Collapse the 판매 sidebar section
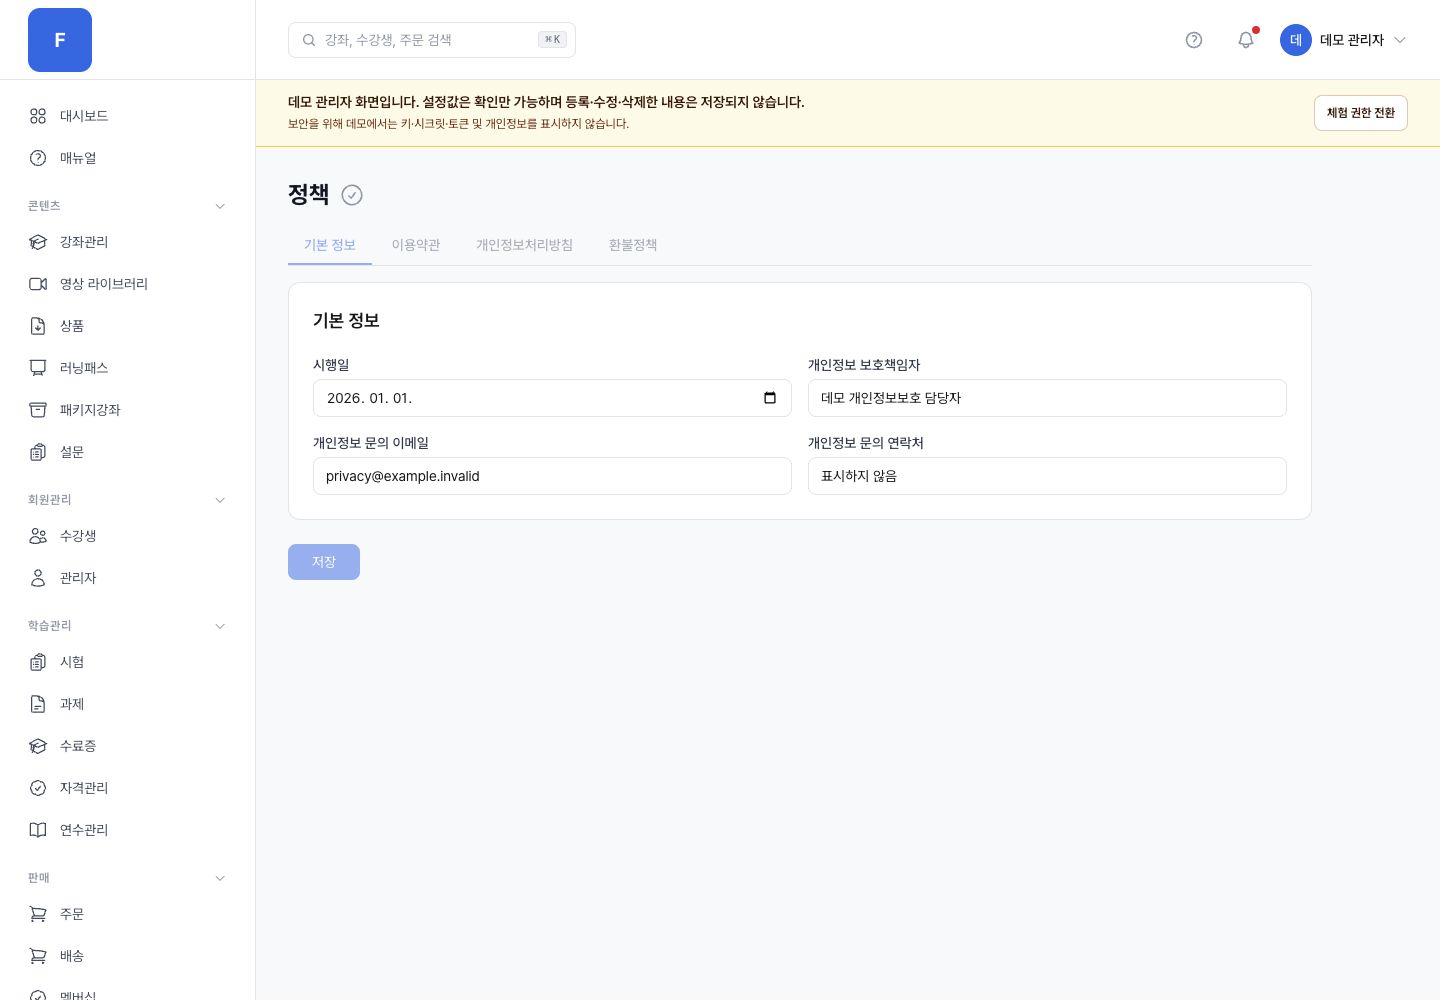 (x=220, y=878)
